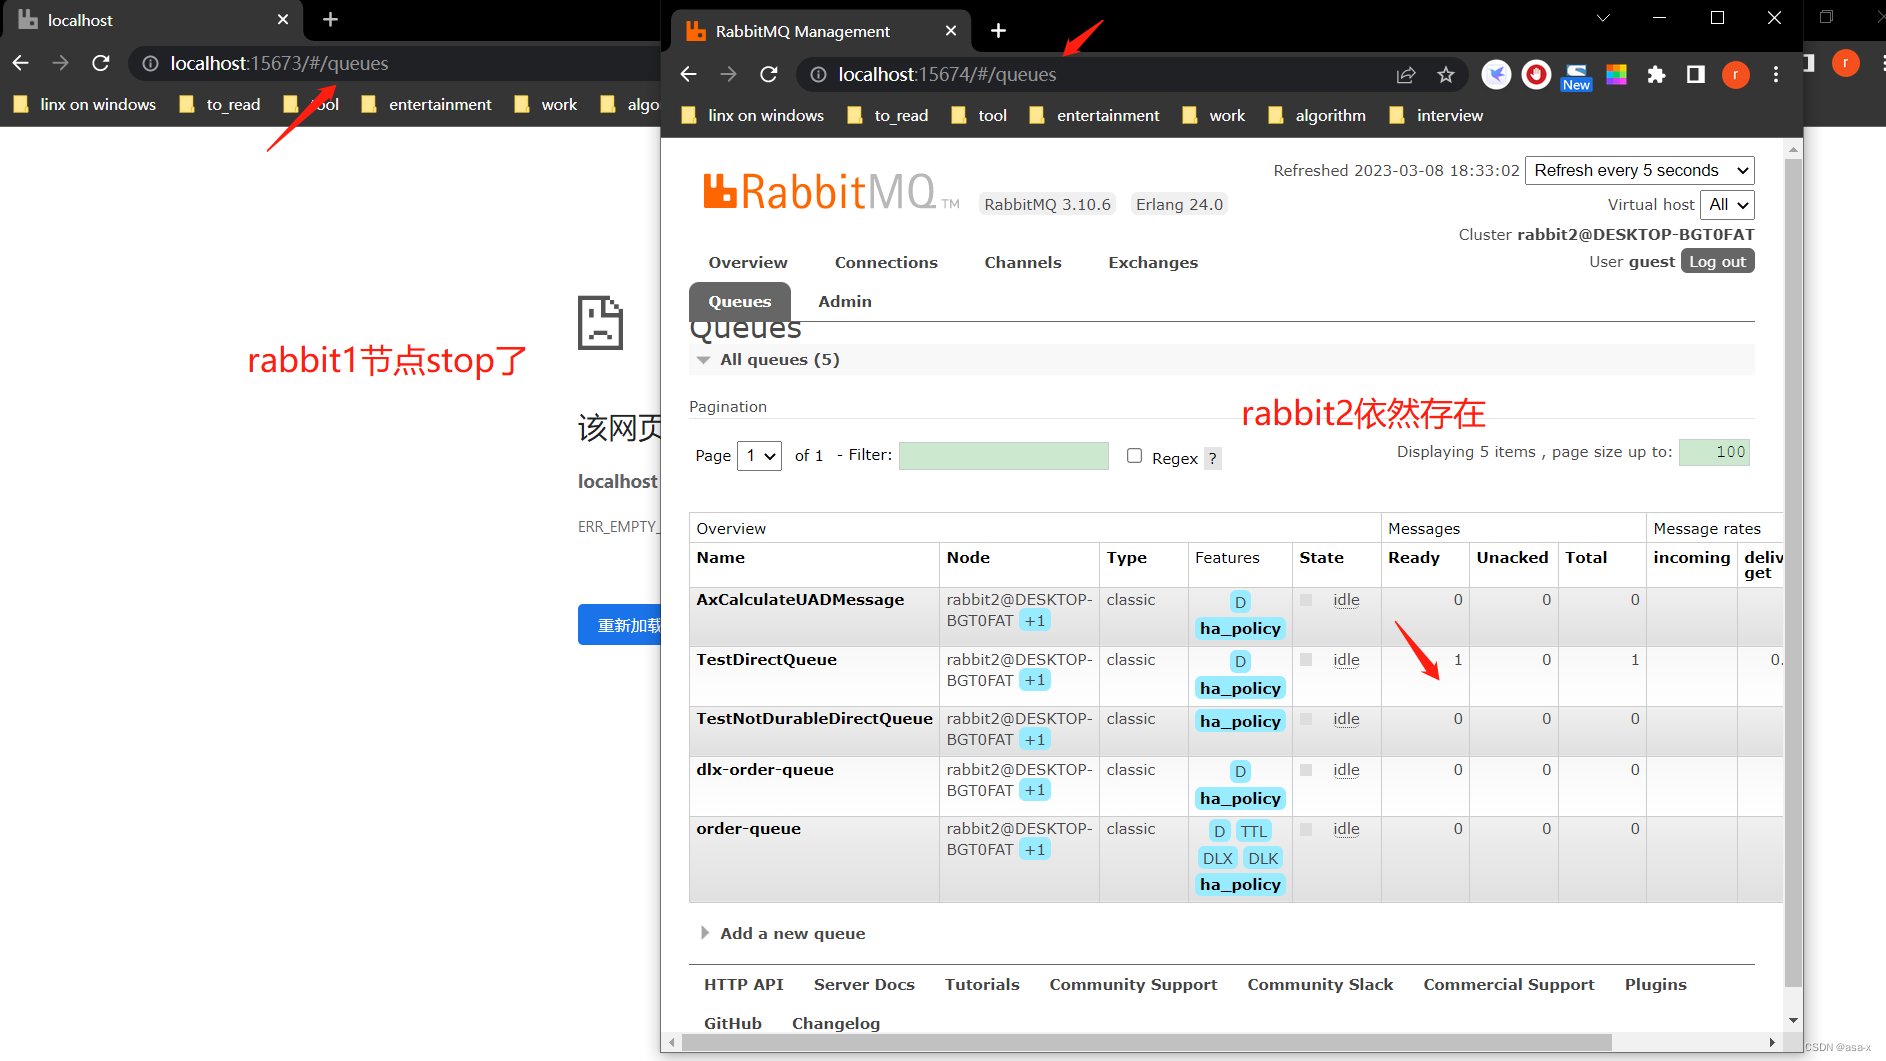Open the interview bookmark folder
The height and width of the screenshot is (1061, 1886).
(x=1436, y=116)
